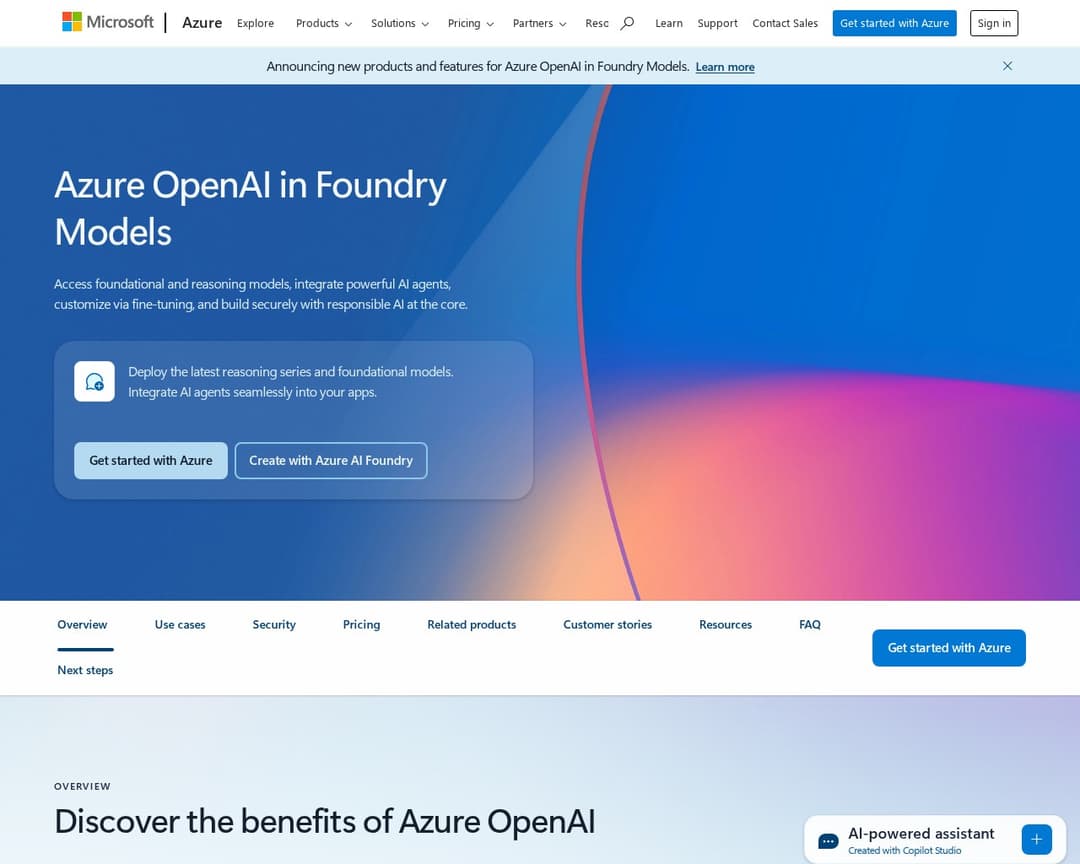
Task: Open the search magnifier icon
Action: [627, 23]
